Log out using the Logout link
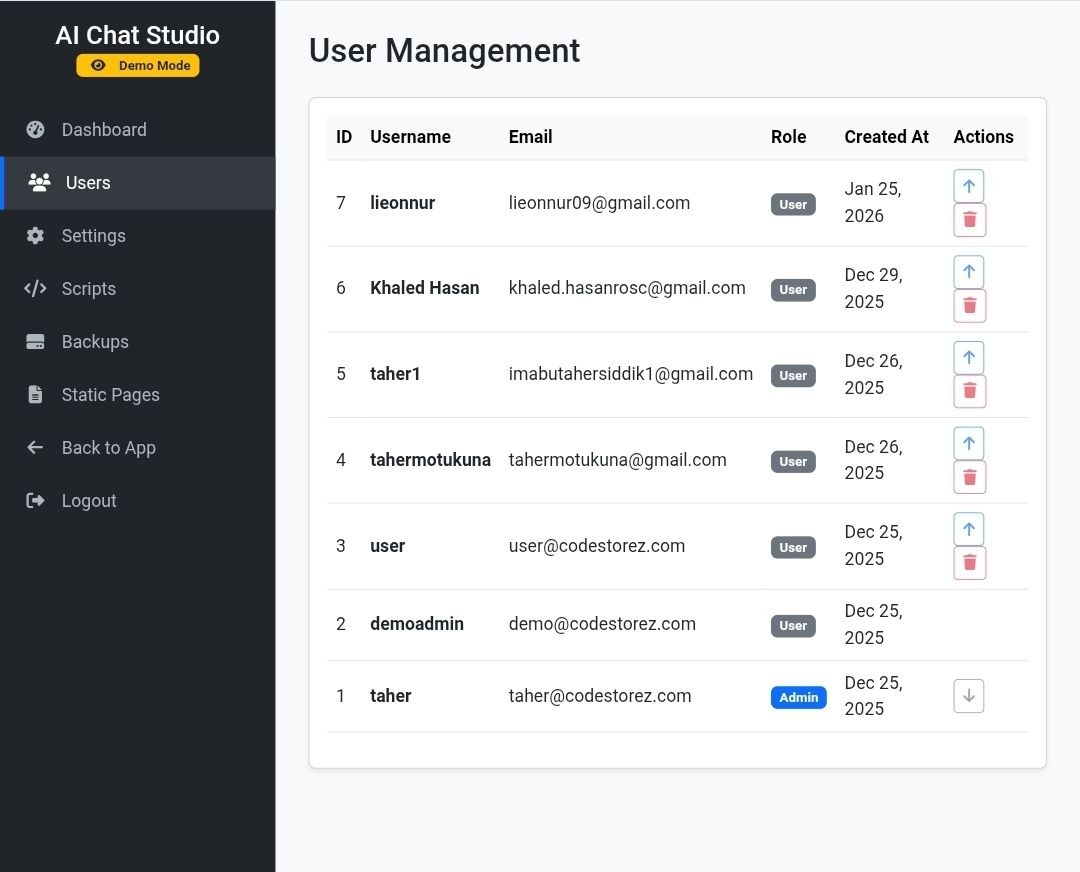 [89, 501]
